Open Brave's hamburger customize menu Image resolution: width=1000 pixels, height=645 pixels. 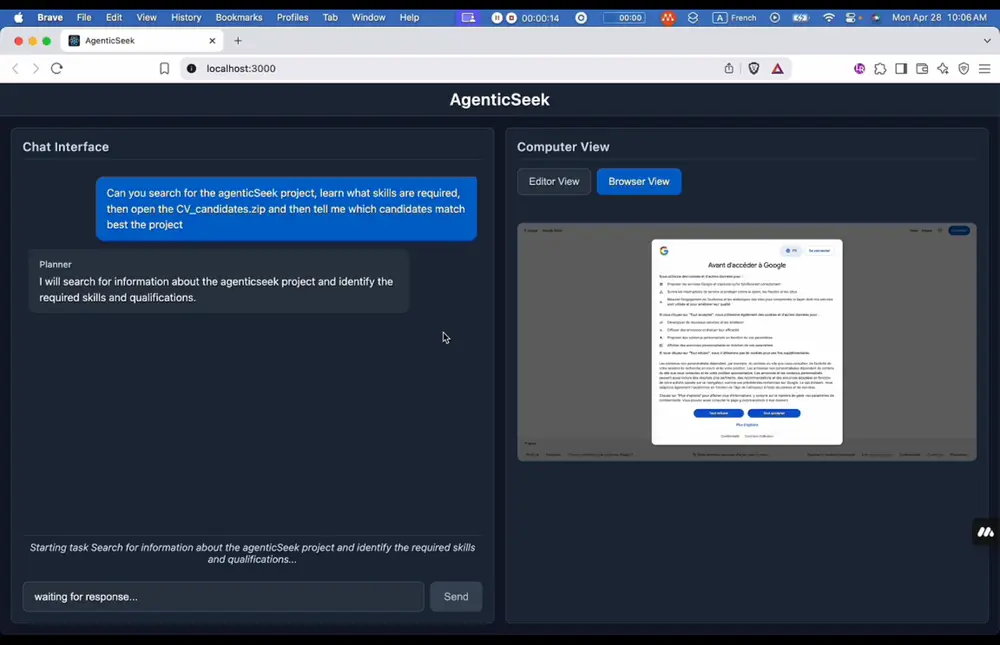pos(984,69)
